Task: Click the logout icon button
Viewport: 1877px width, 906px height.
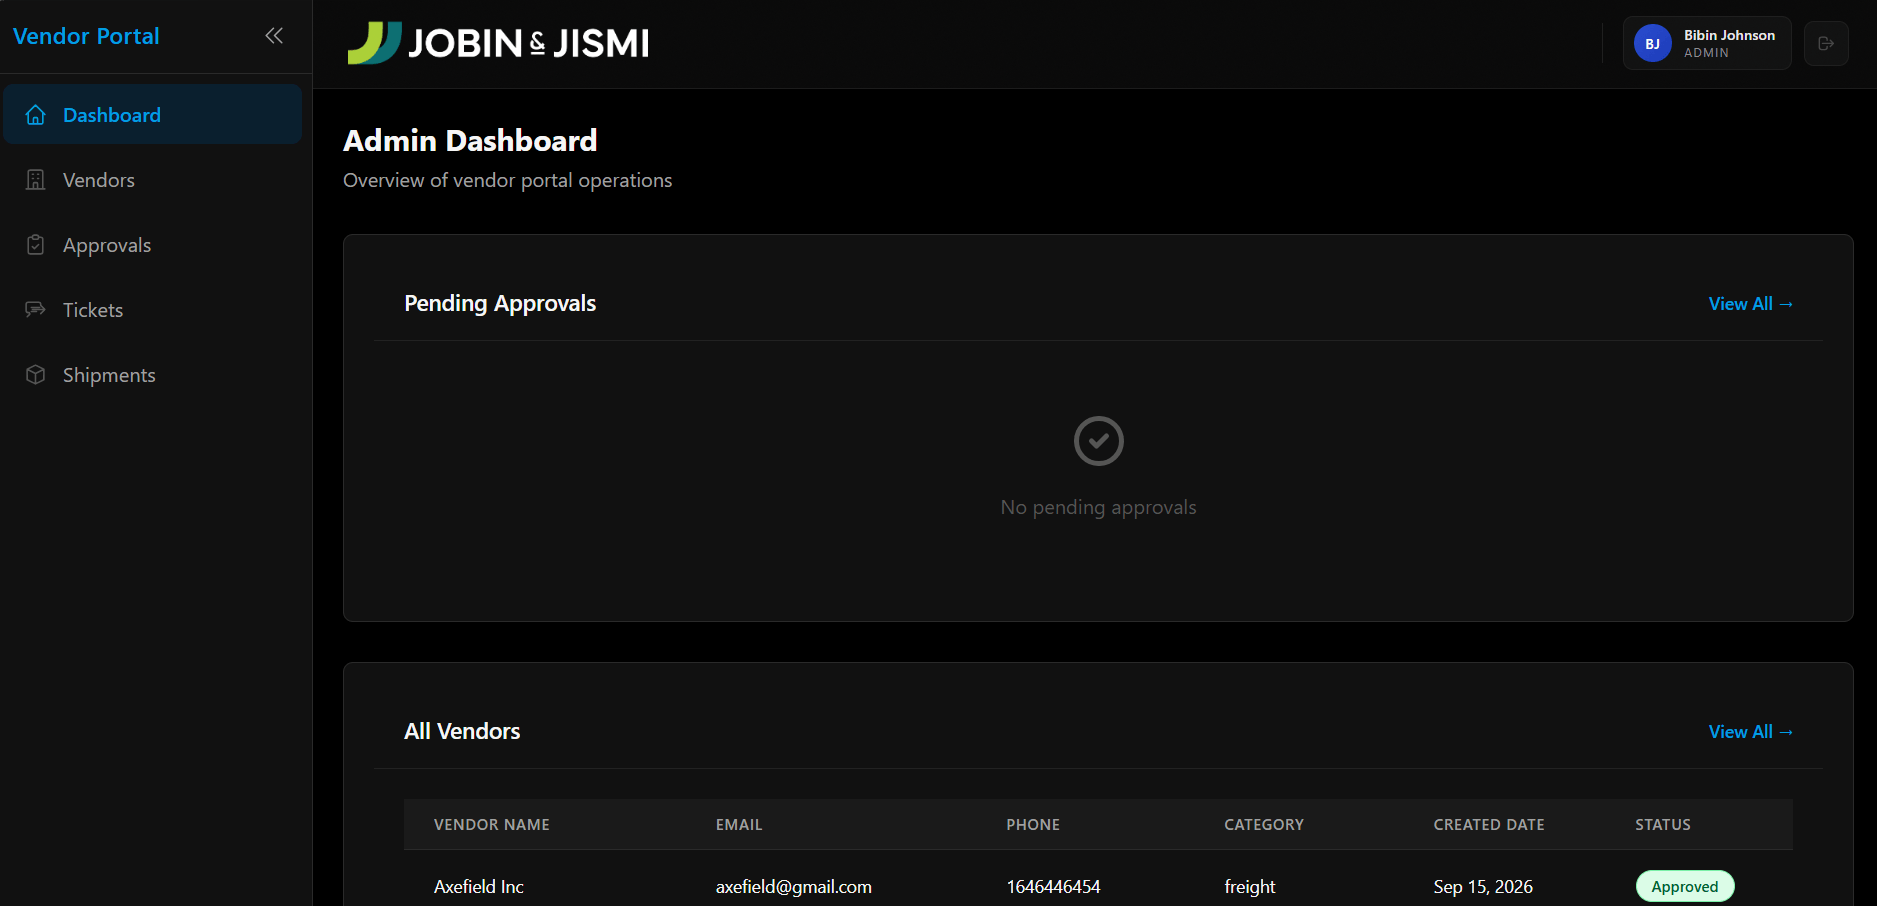Action: (1826, 44)
